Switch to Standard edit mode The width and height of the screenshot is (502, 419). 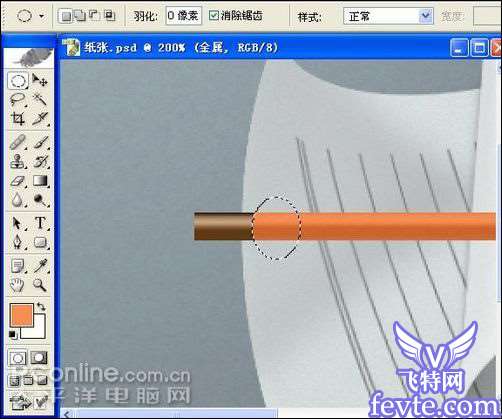coord(18,358)
